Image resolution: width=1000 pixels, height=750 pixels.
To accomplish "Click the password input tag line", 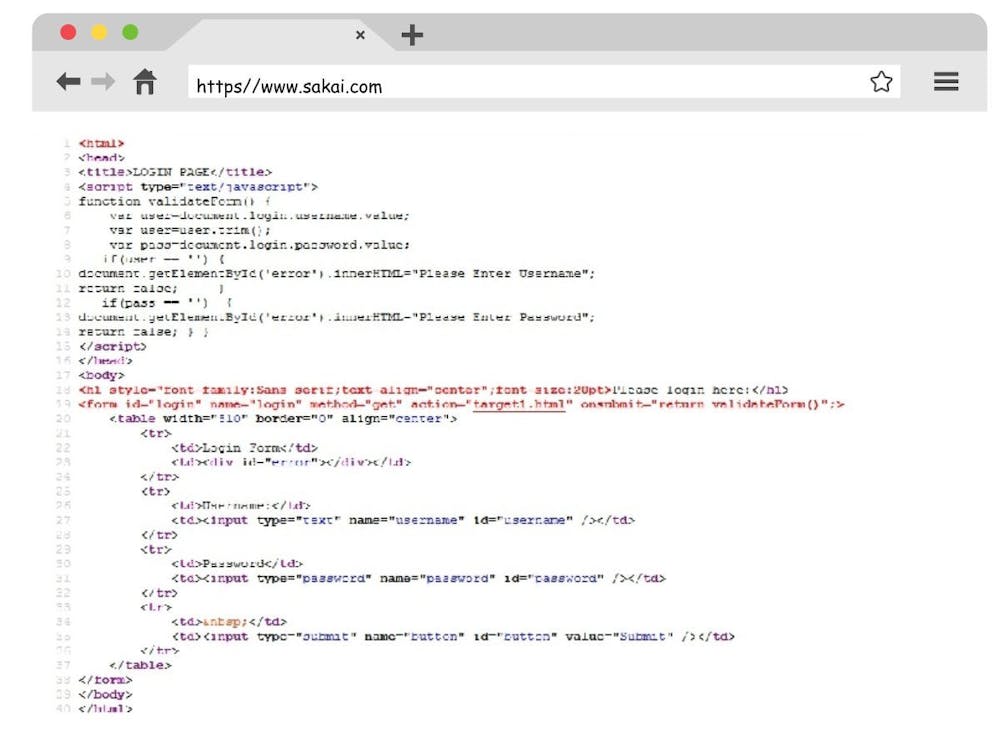I will pos(417,578).
